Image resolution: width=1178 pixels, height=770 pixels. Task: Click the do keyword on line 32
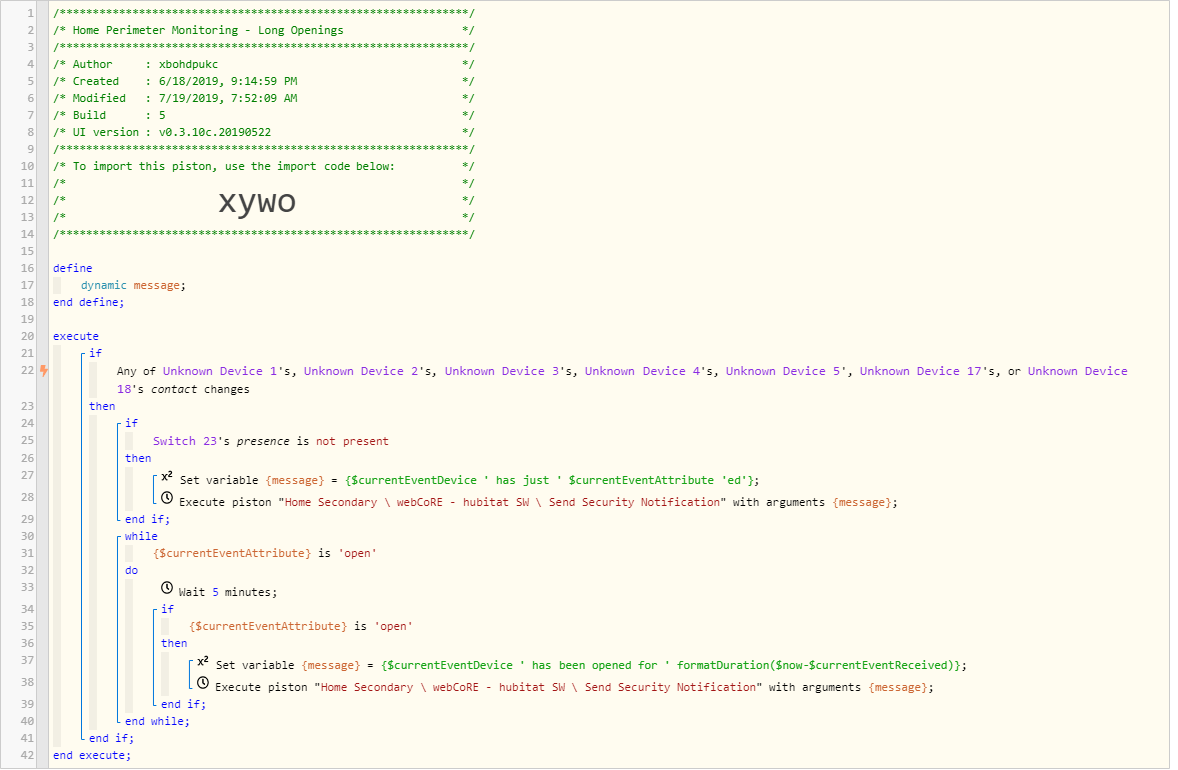tap(131, 571)
